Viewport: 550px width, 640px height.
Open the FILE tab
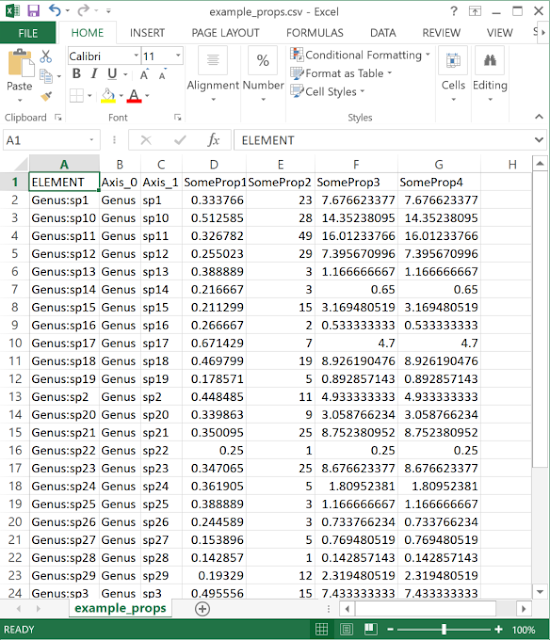[28, 33]
